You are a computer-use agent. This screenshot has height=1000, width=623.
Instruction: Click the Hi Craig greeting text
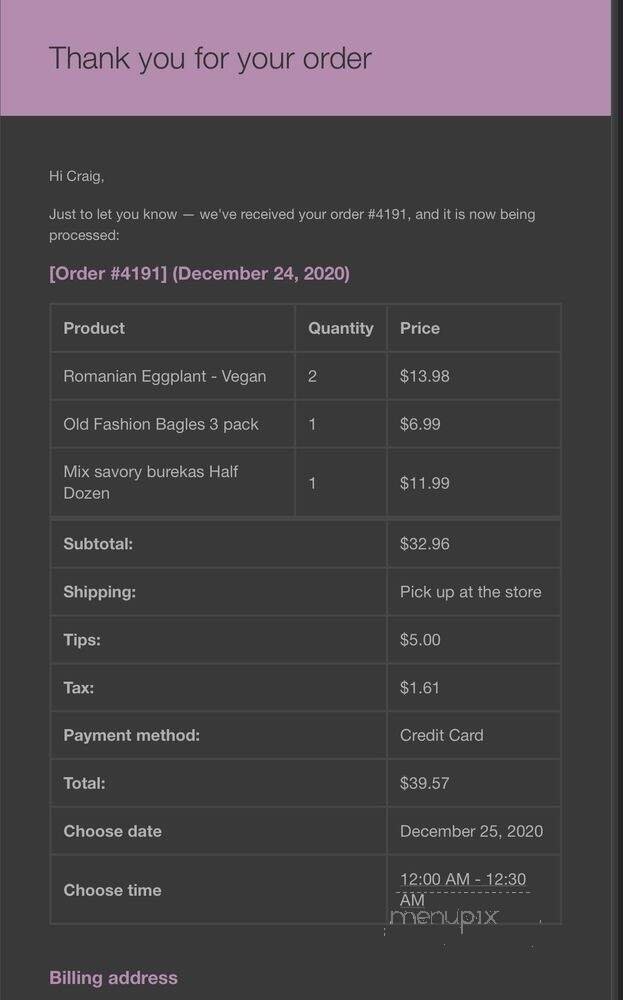pyautogui.click(x=76, y=176)
